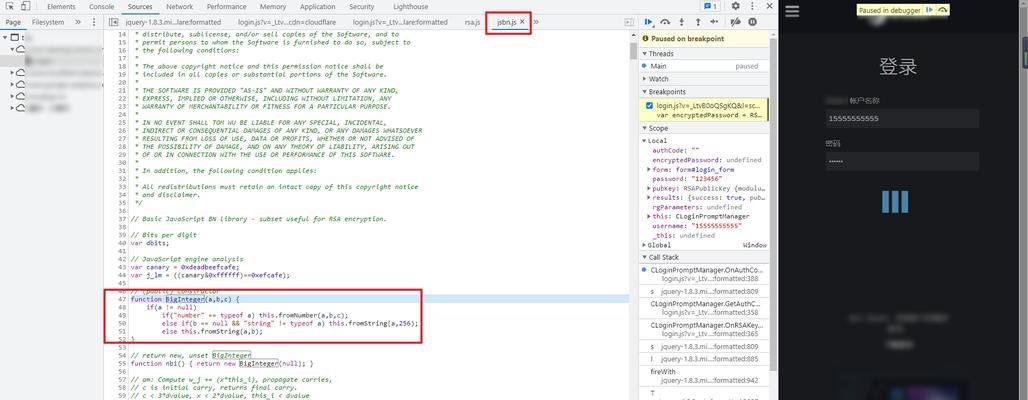Deactivate breakpoints icon

(736, 22)
